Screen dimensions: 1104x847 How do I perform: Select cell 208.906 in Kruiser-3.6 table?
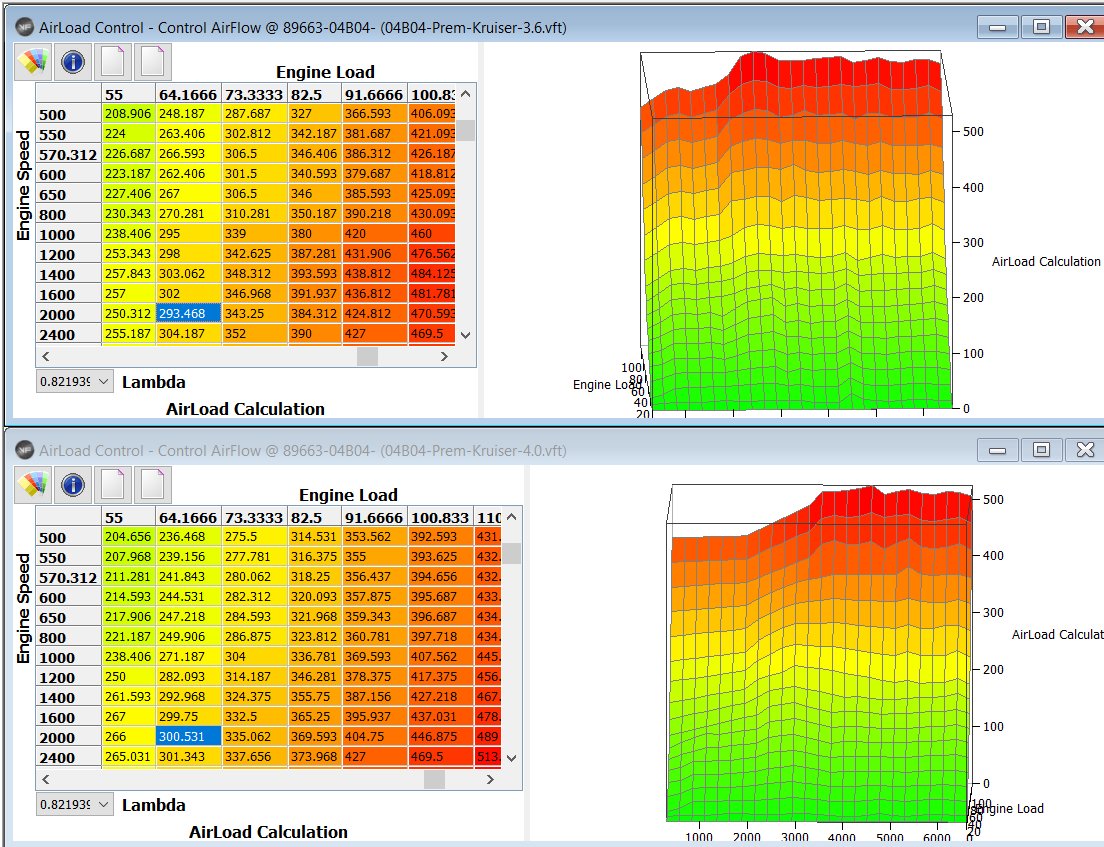[x=129, y=113]
